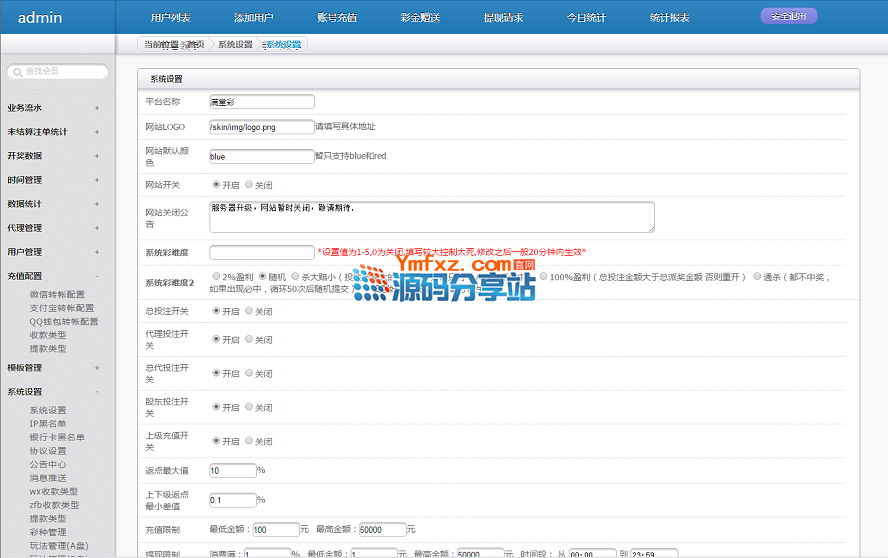
Task: Expand the 业务流水 sidebar section
Action: tap(97, 107)
